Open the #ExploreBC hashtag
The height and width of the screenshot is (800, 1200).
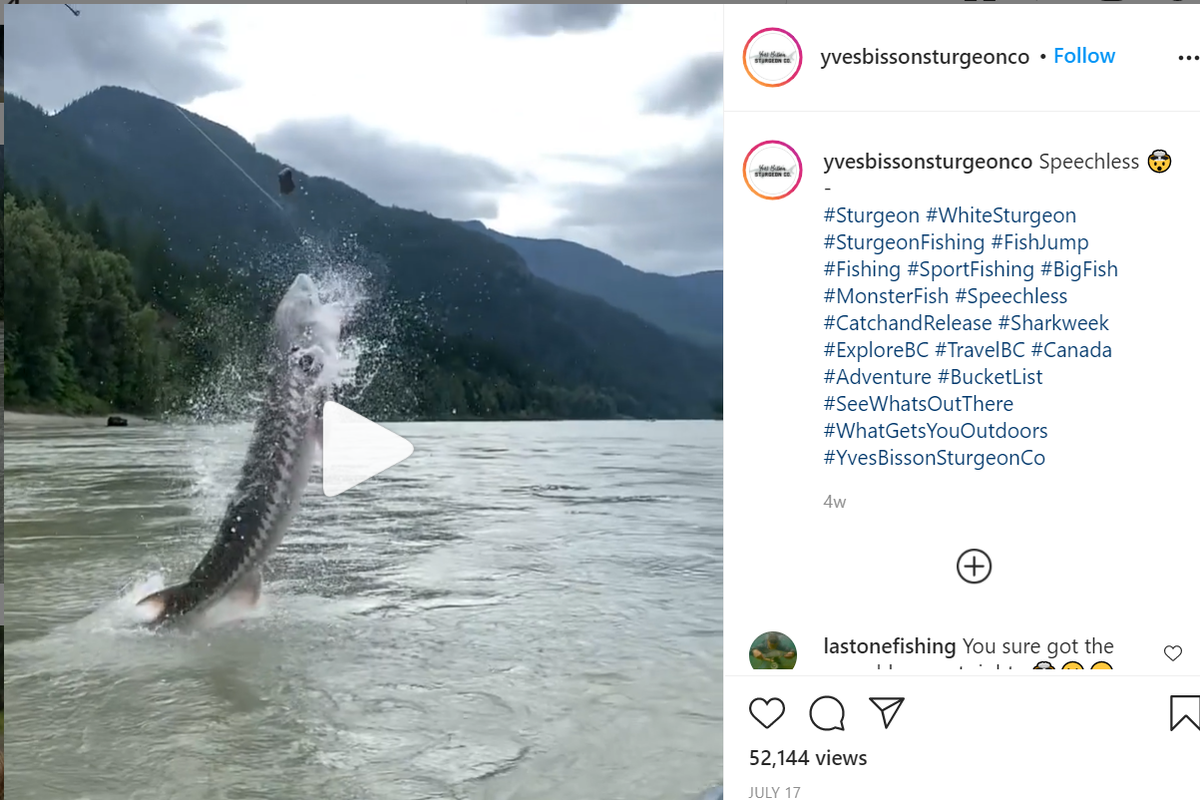(x=876, y=349)
